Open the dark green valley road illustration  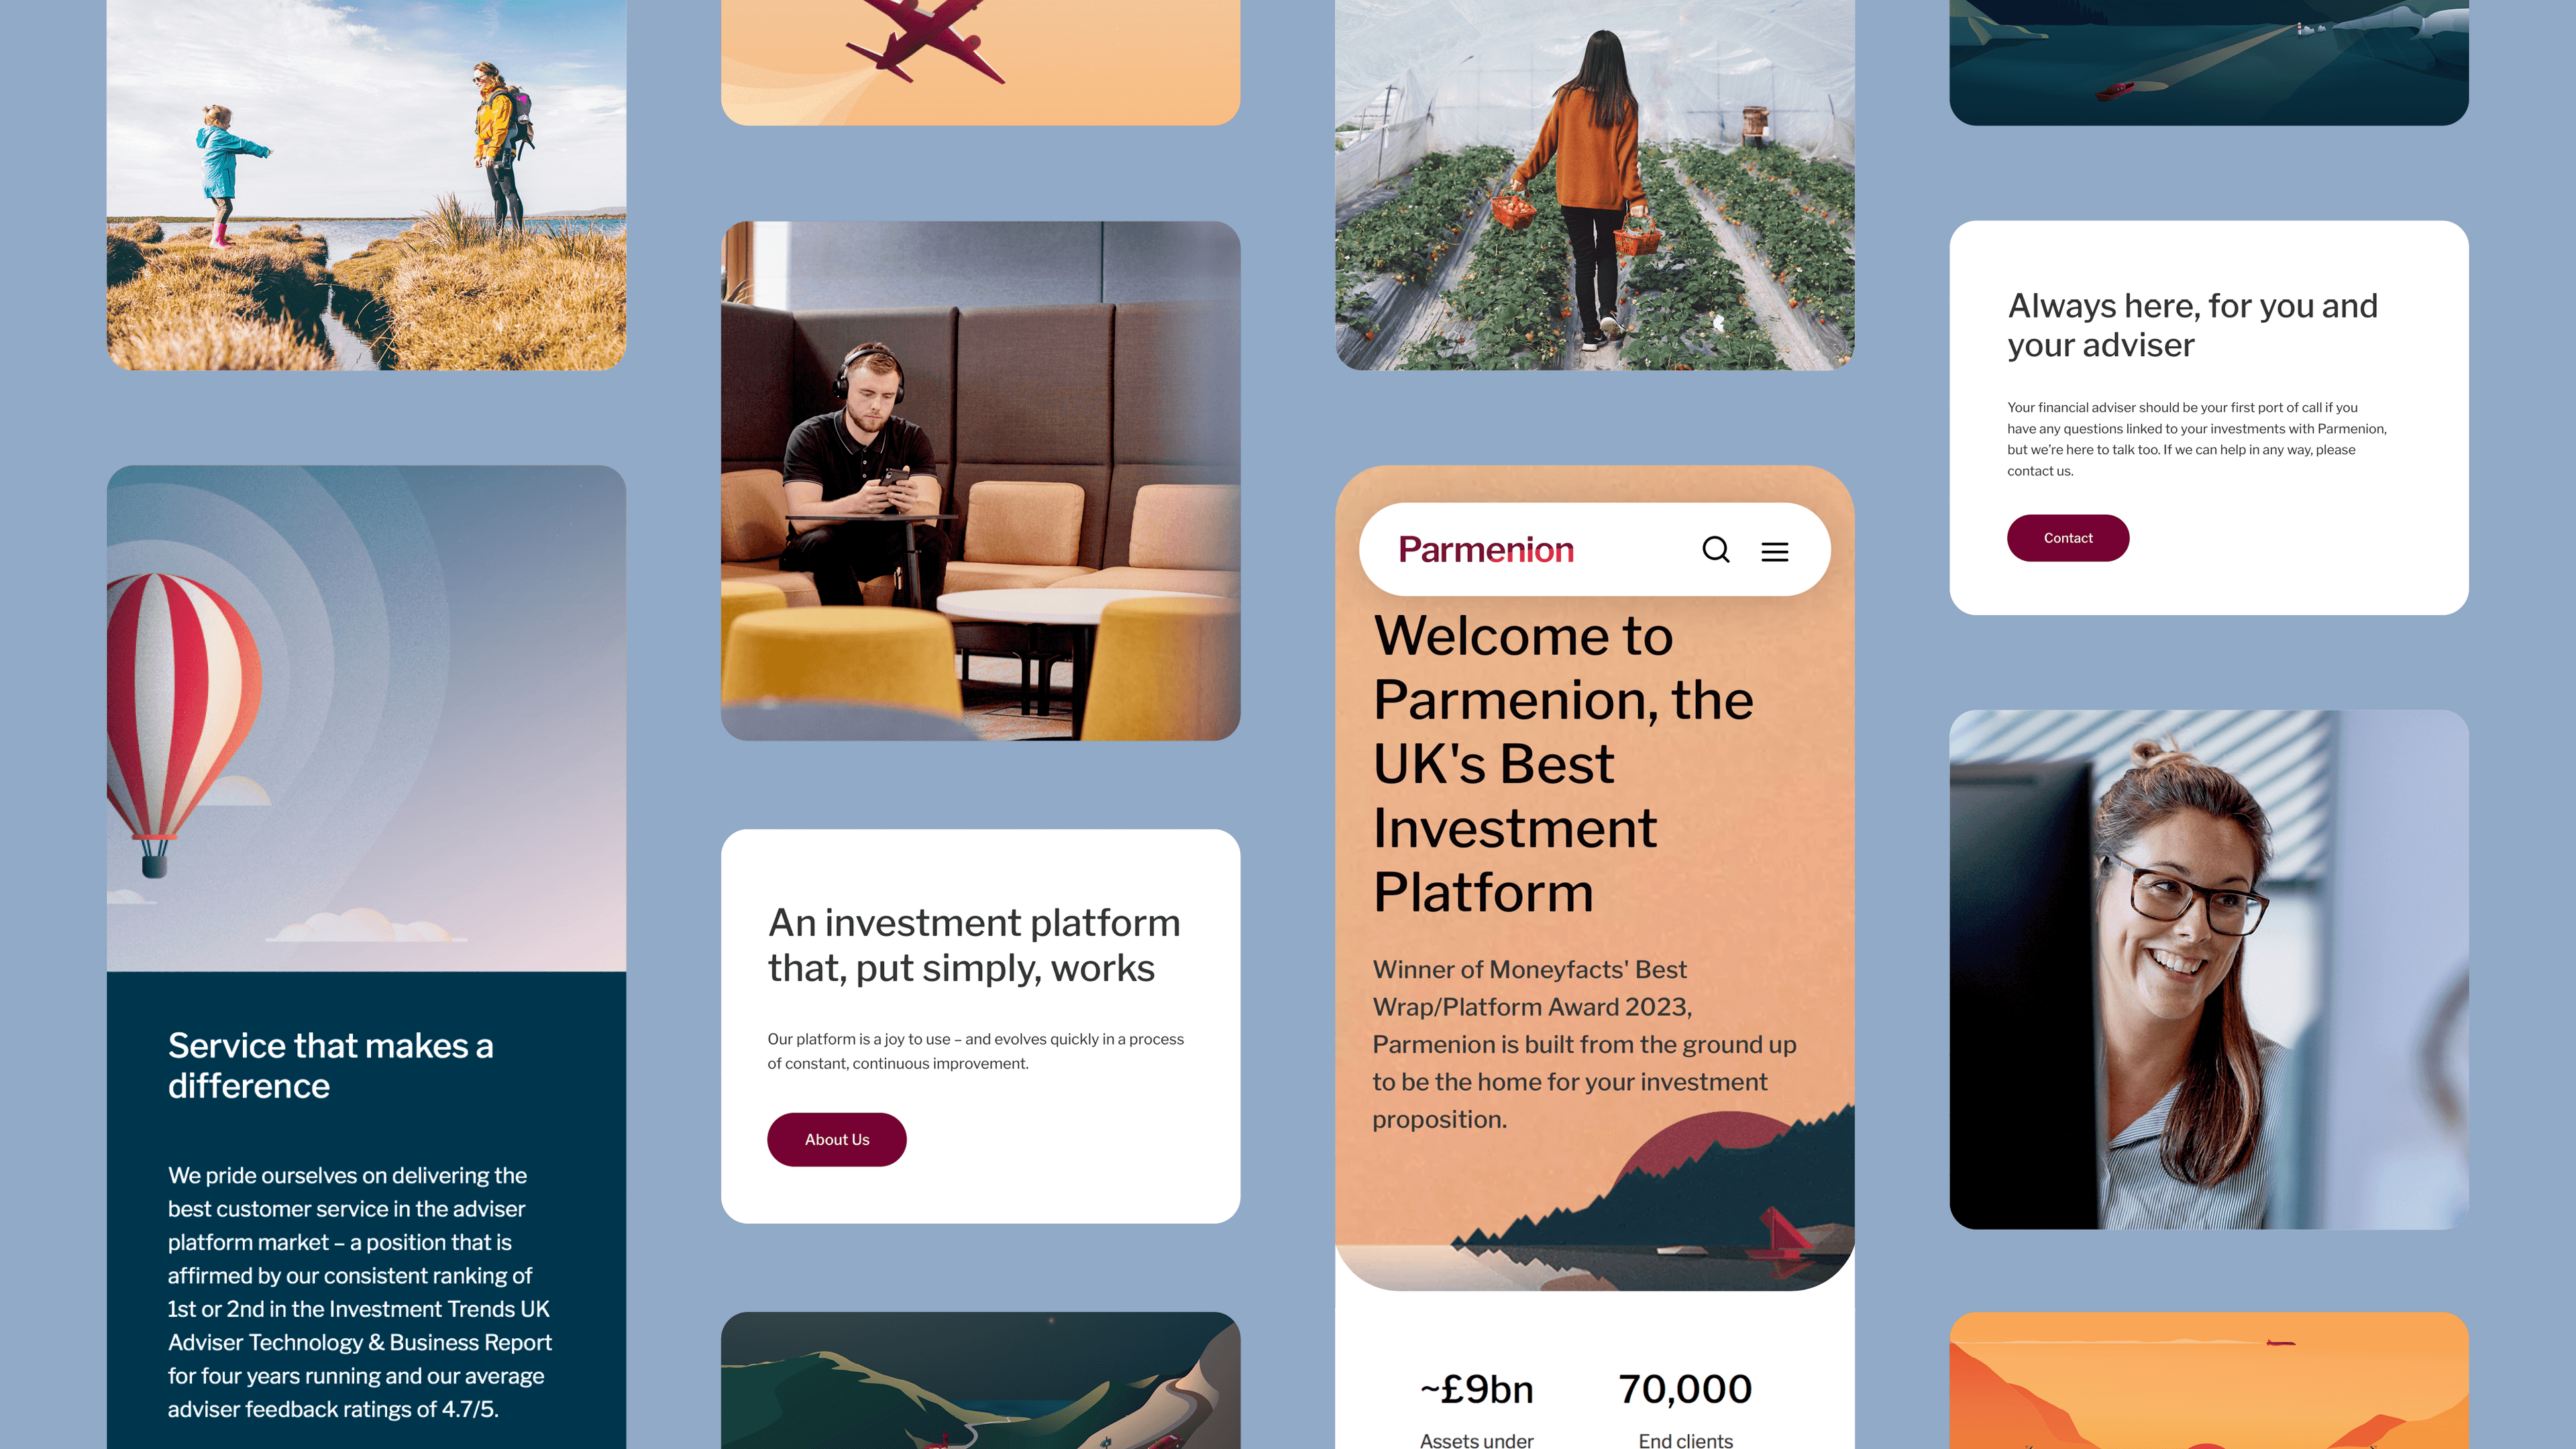(981, 1380)
